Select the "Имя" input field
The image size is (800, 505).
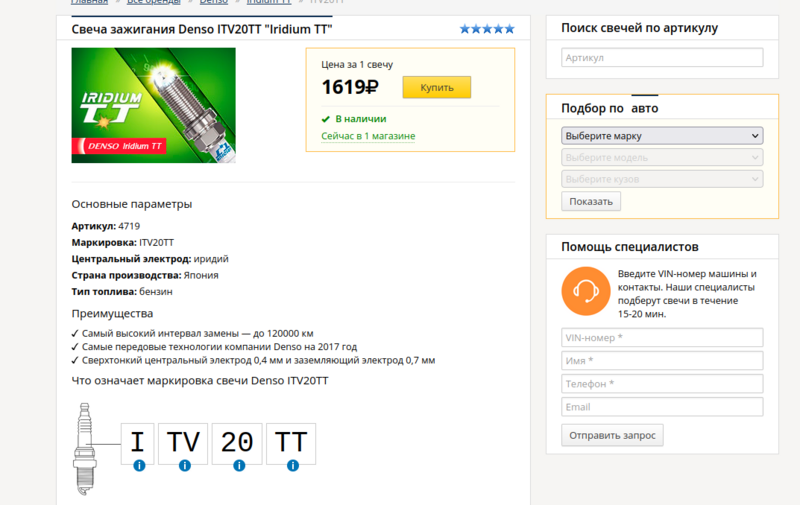[x=662, y=361]
